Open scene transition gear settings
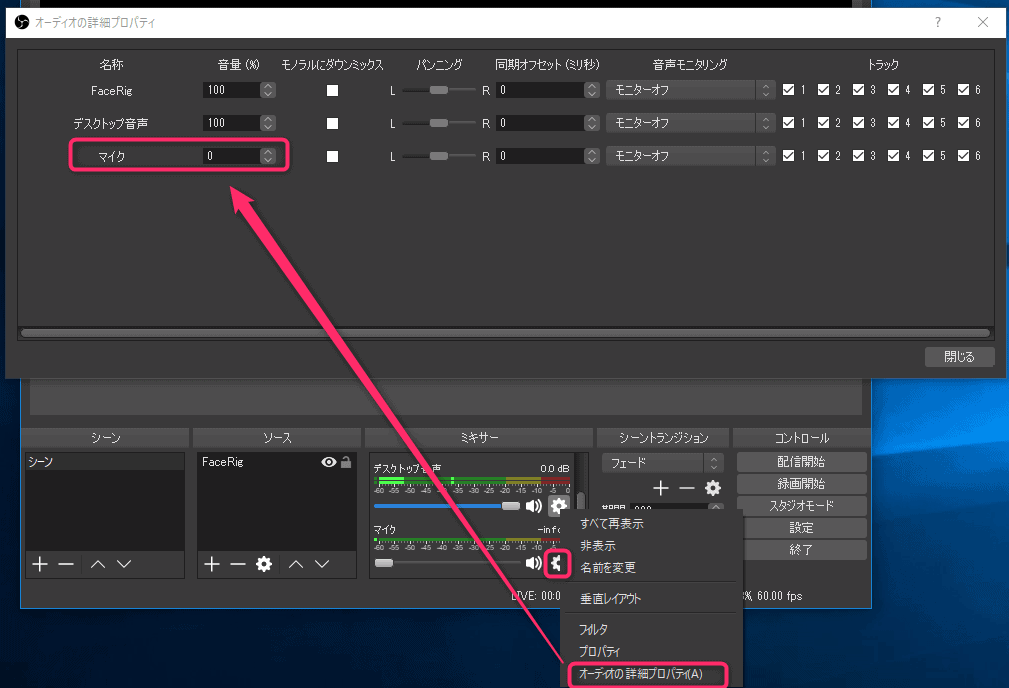Image resolution: width=1009 pixels, height=688 pixels. pos(713,488)
